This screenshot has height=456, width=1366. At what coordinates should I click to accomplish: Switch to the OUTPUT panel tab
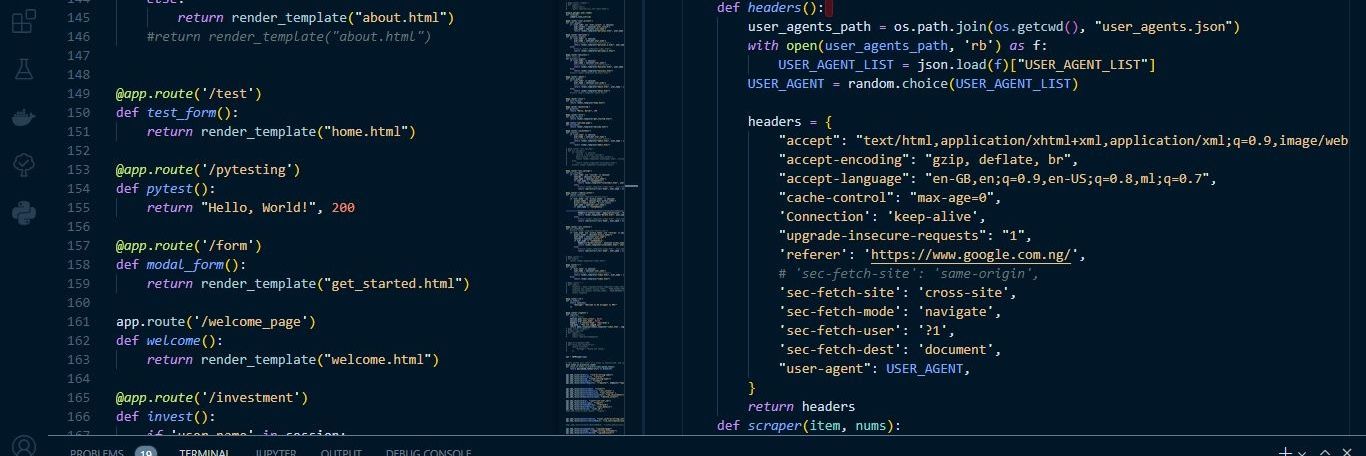(x=341, y=452)
